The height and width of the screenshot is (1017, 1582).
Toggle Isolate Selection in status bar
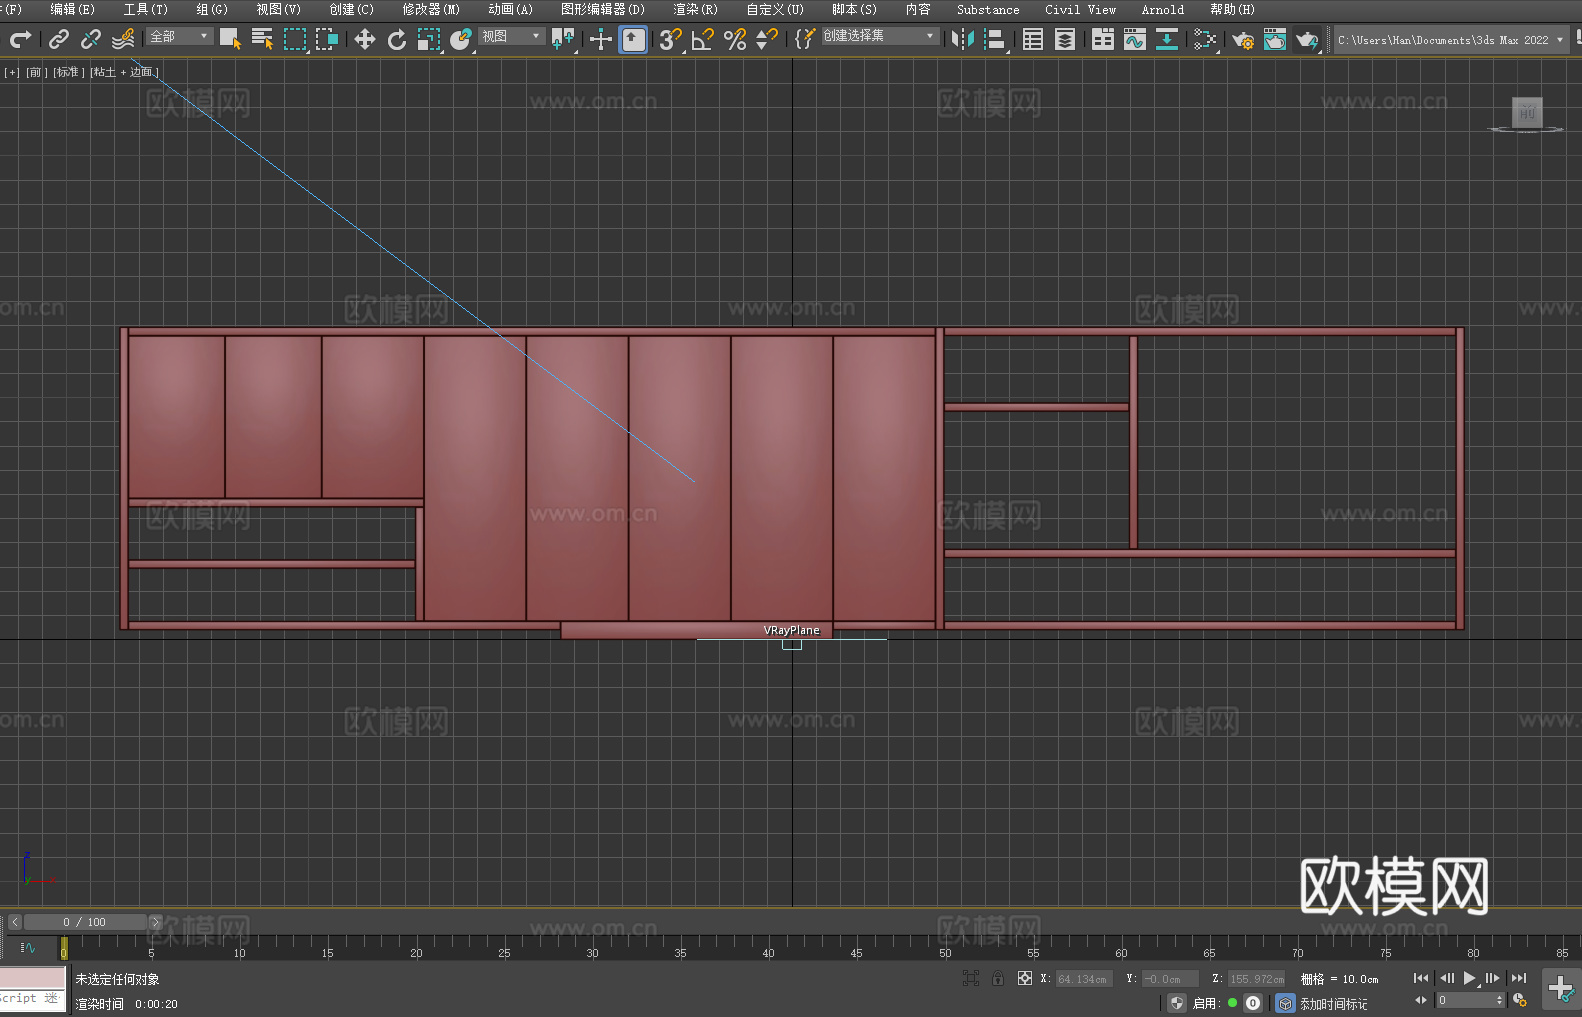point(970,978)
